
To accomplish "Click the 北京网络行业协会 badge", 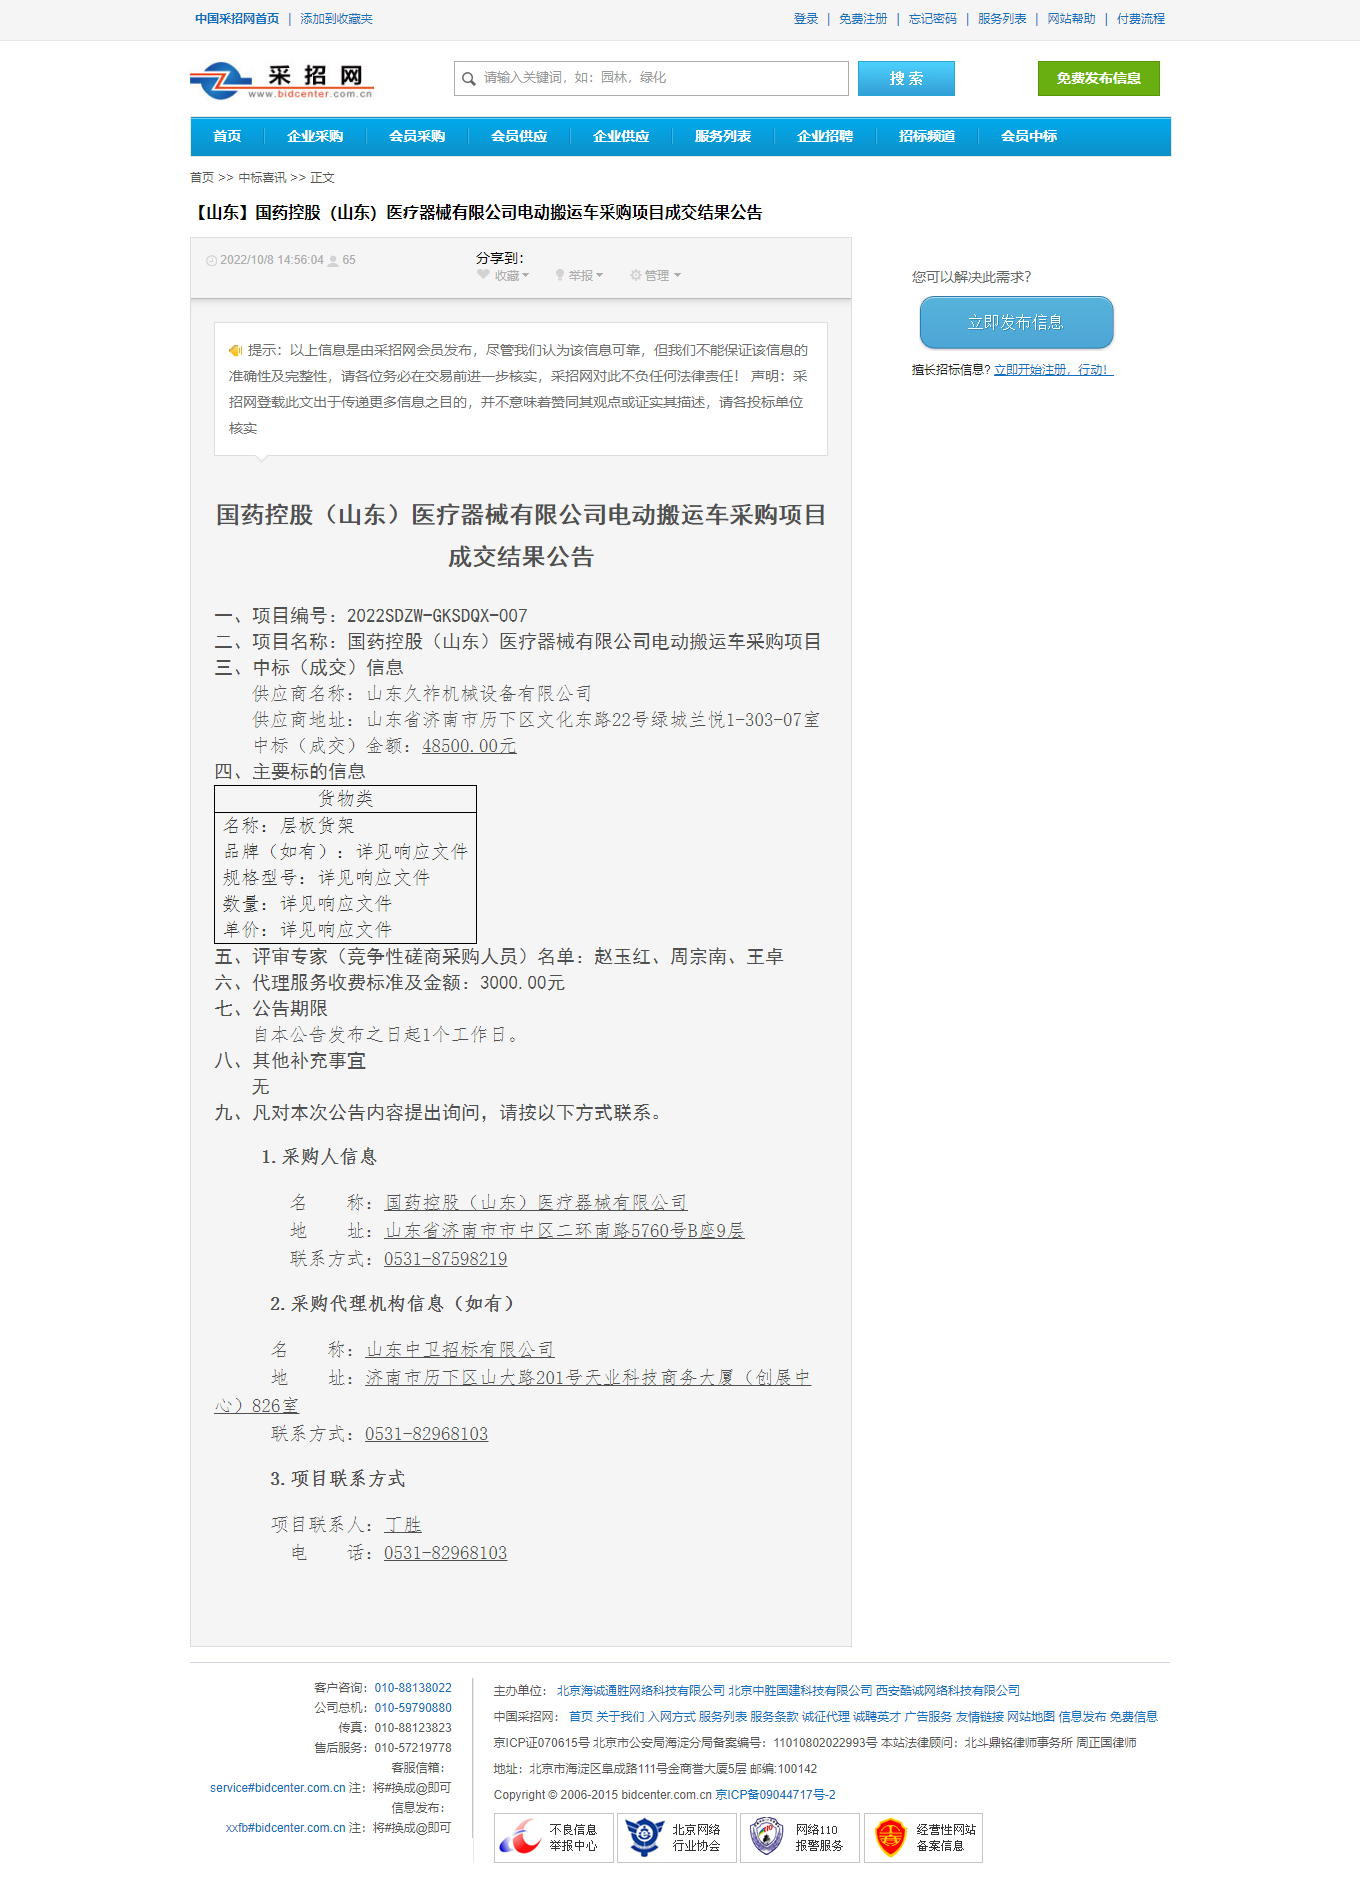I will tap(677, 1837).
